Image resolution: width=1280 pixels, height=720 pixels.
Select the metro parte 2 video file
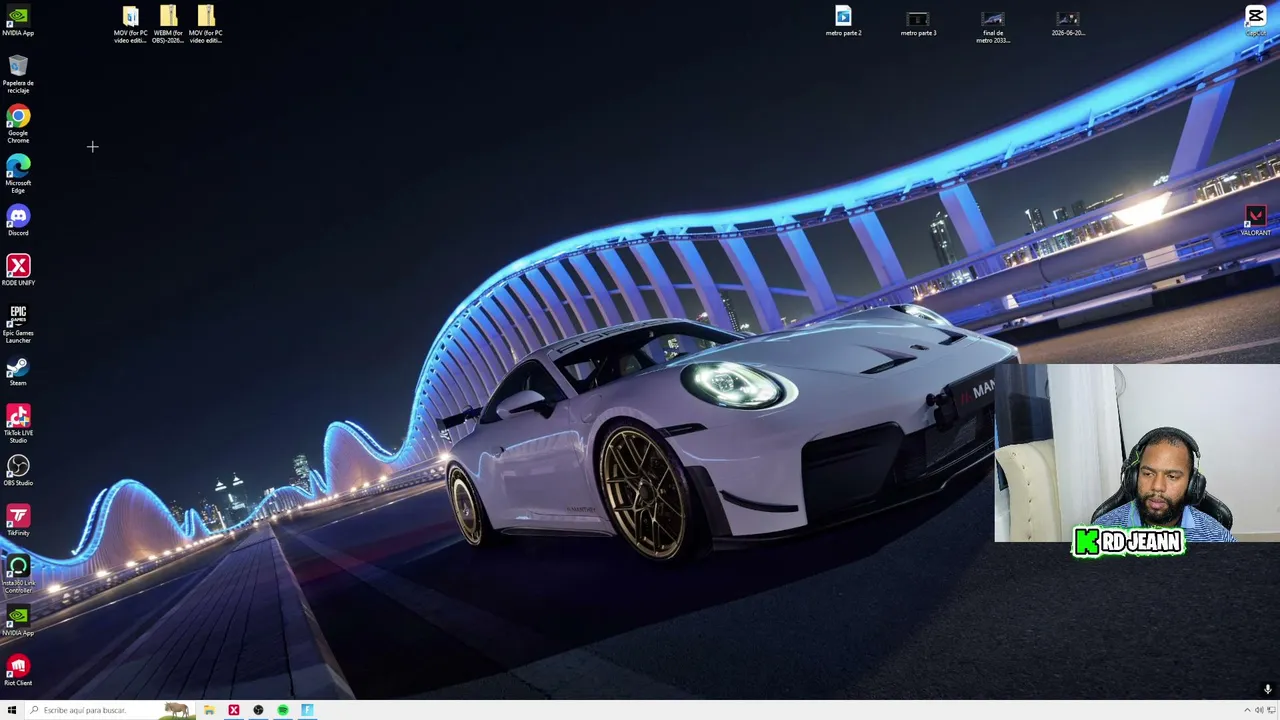click(x=843, y=22)
